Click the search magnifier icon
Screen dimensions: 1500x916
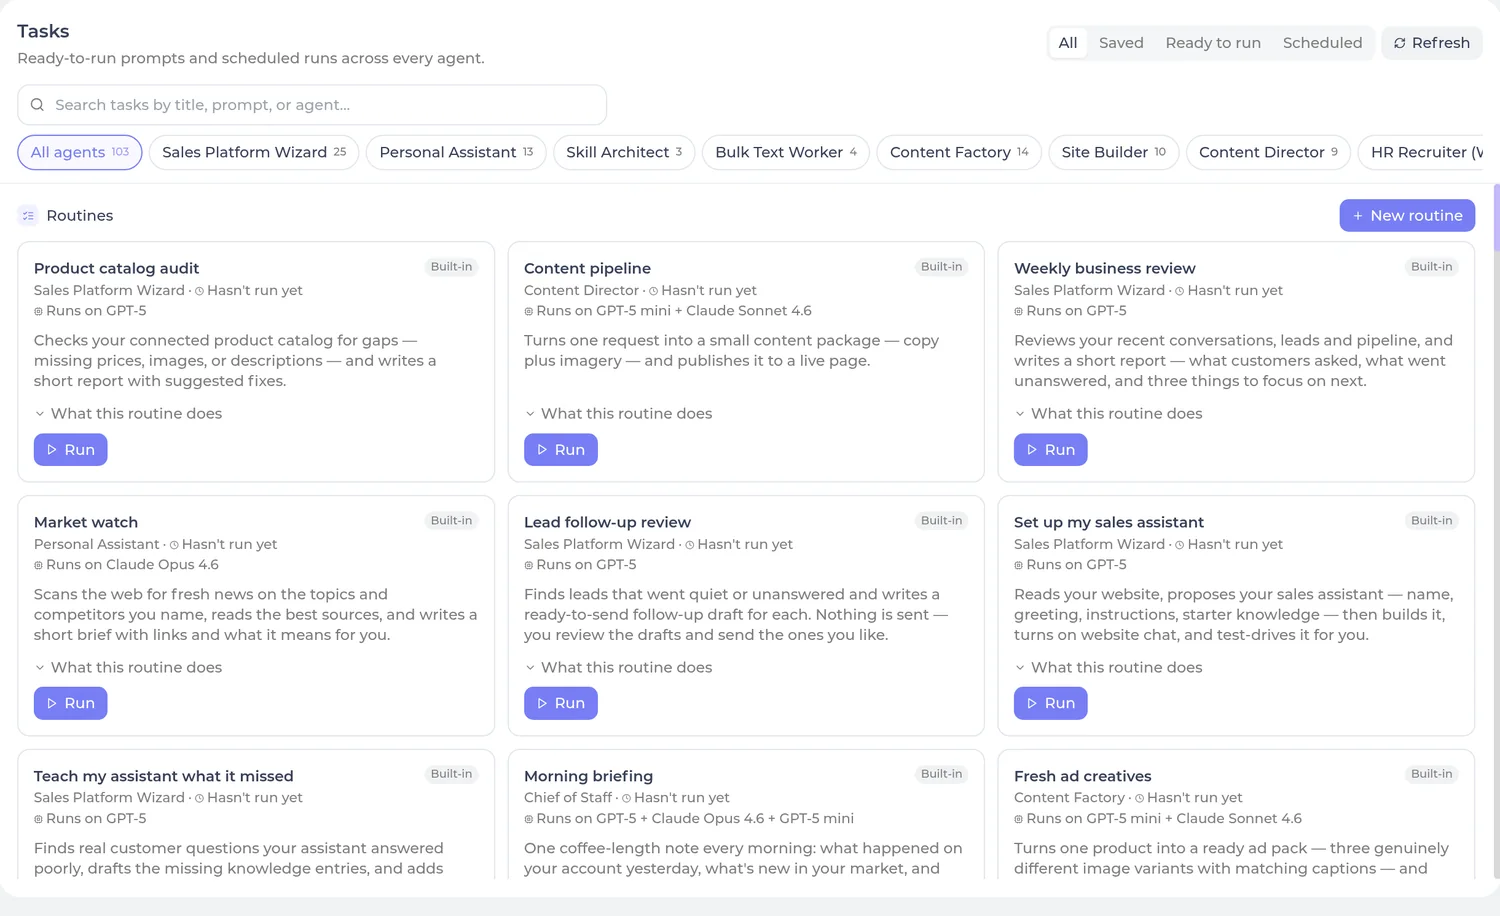pyautogui.click(x=37, y=105)
